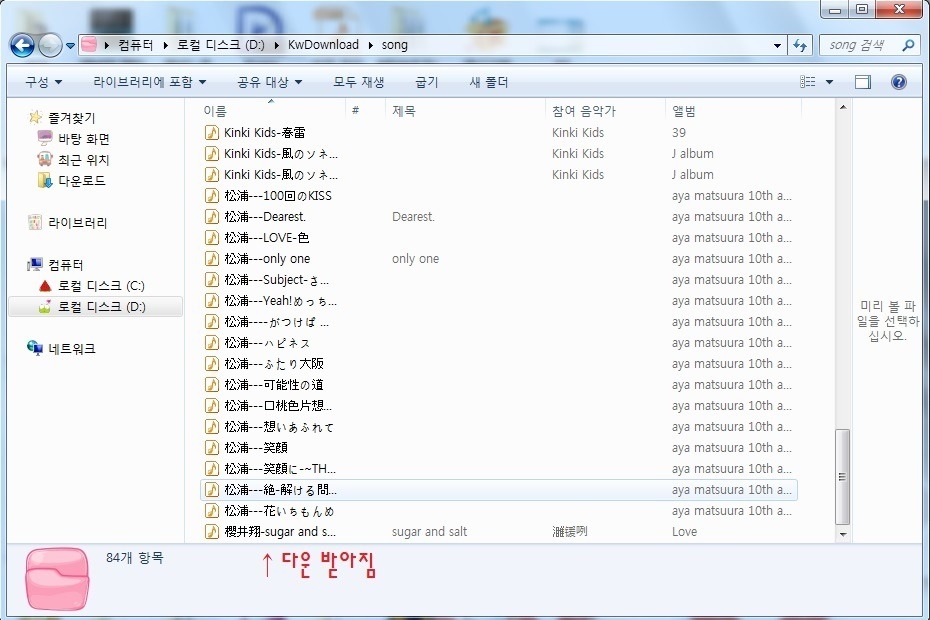Sort by the 제목 column header
Viewport: 930px width, 620px height.
tap(403, 111)
